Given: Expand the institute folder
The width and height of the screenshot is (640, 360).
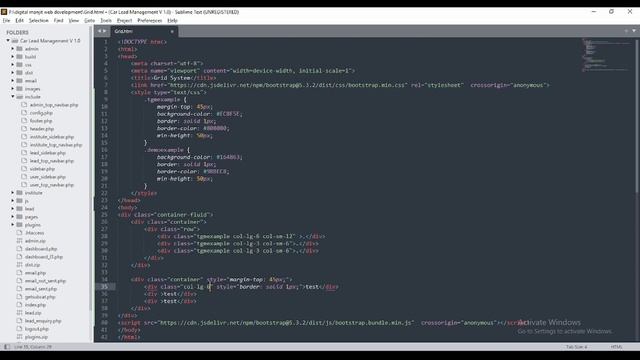Looking at the screenshot, I should (13, 193).
